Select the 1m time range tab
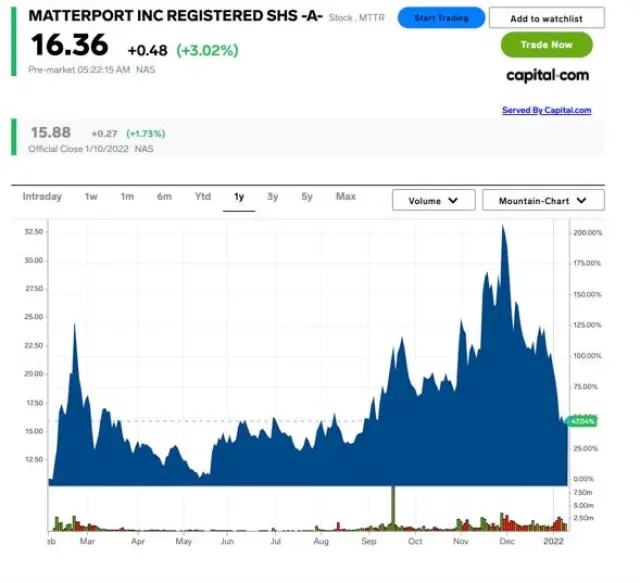Image resolution: width=640 pixels, height=583 pixels. coord(127,197)
